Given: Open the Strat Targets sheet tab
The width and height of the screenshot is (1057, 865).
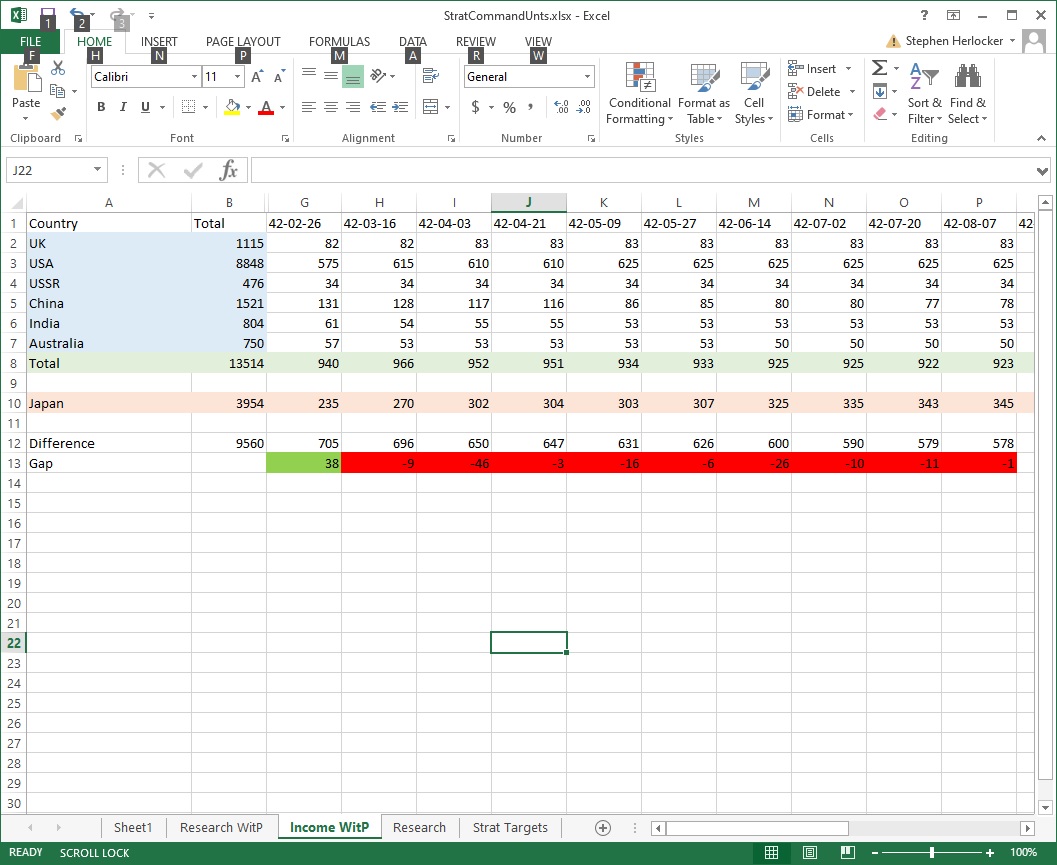Looking at the screenshot, I should pyautogui.click(x=510, y=827).
